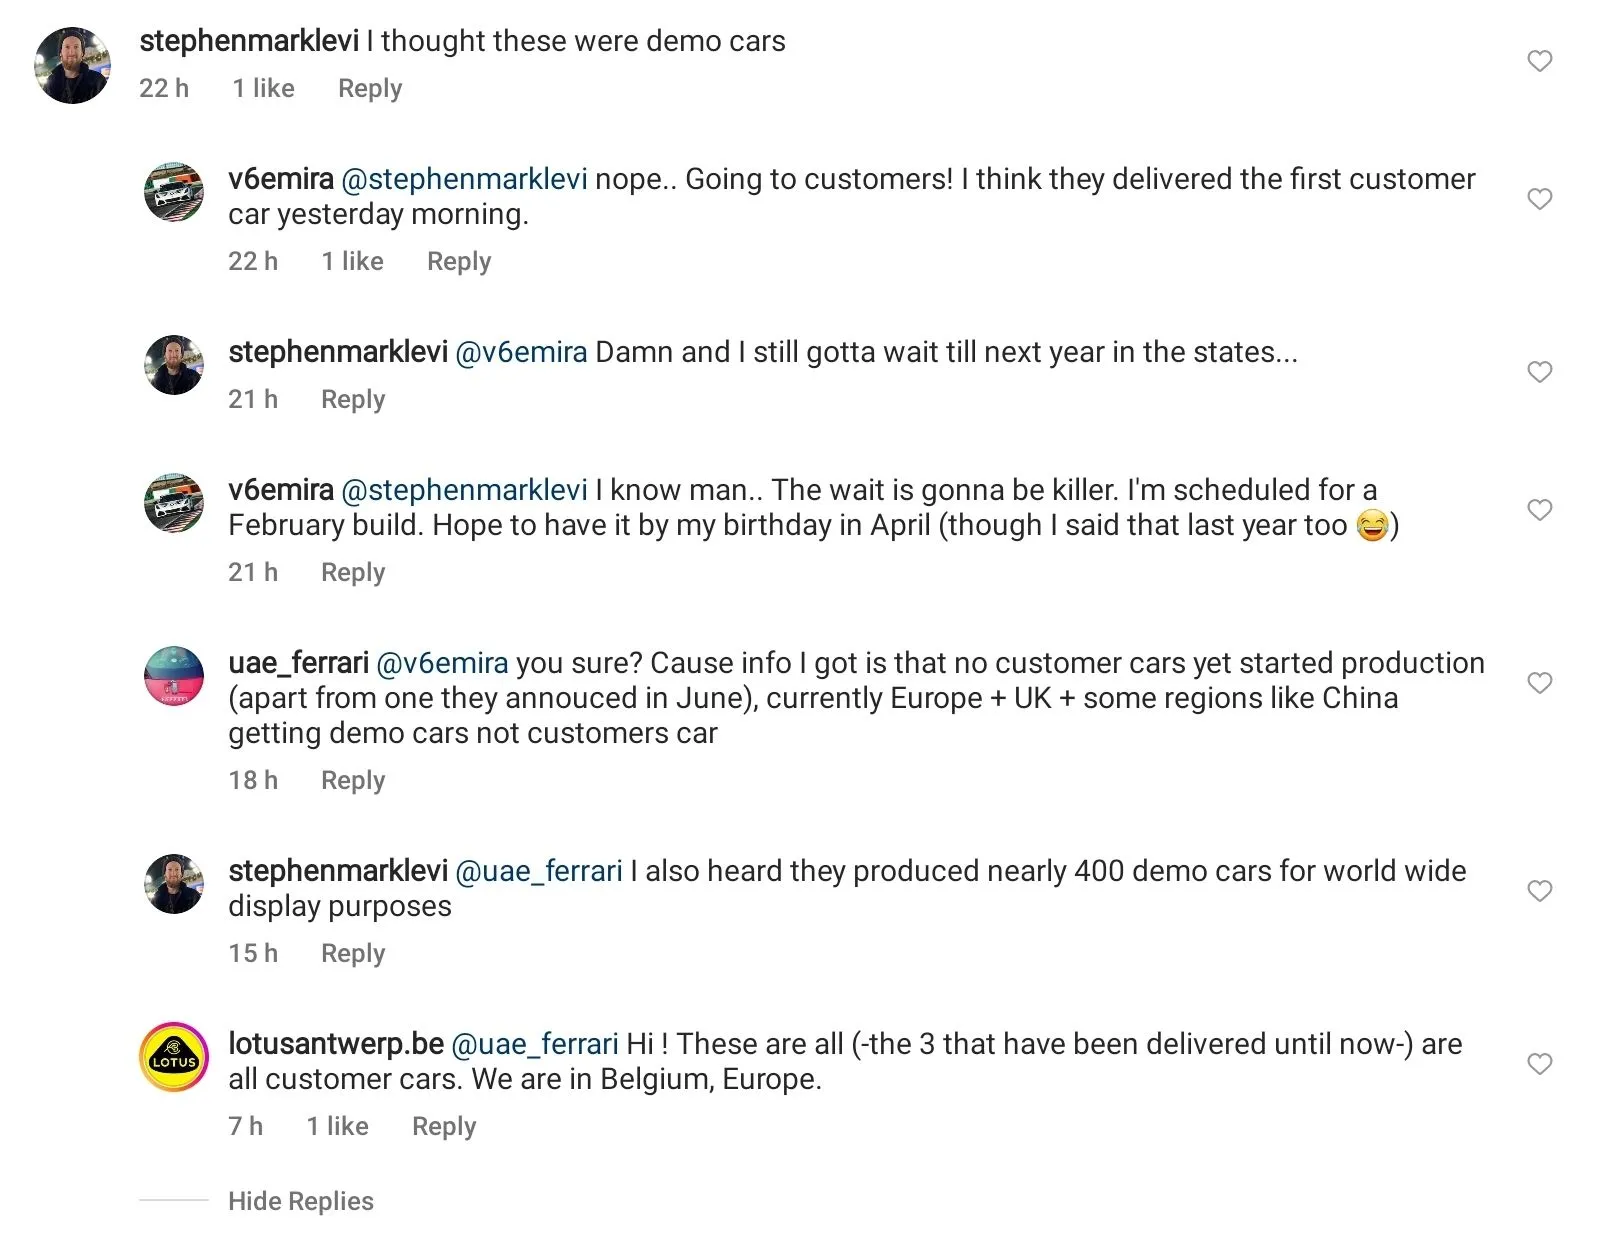The height and width of the screenshot is (1236, 1600).
Task: Reply to stephenmarklevi's top comment
Action: click(369, 88)
